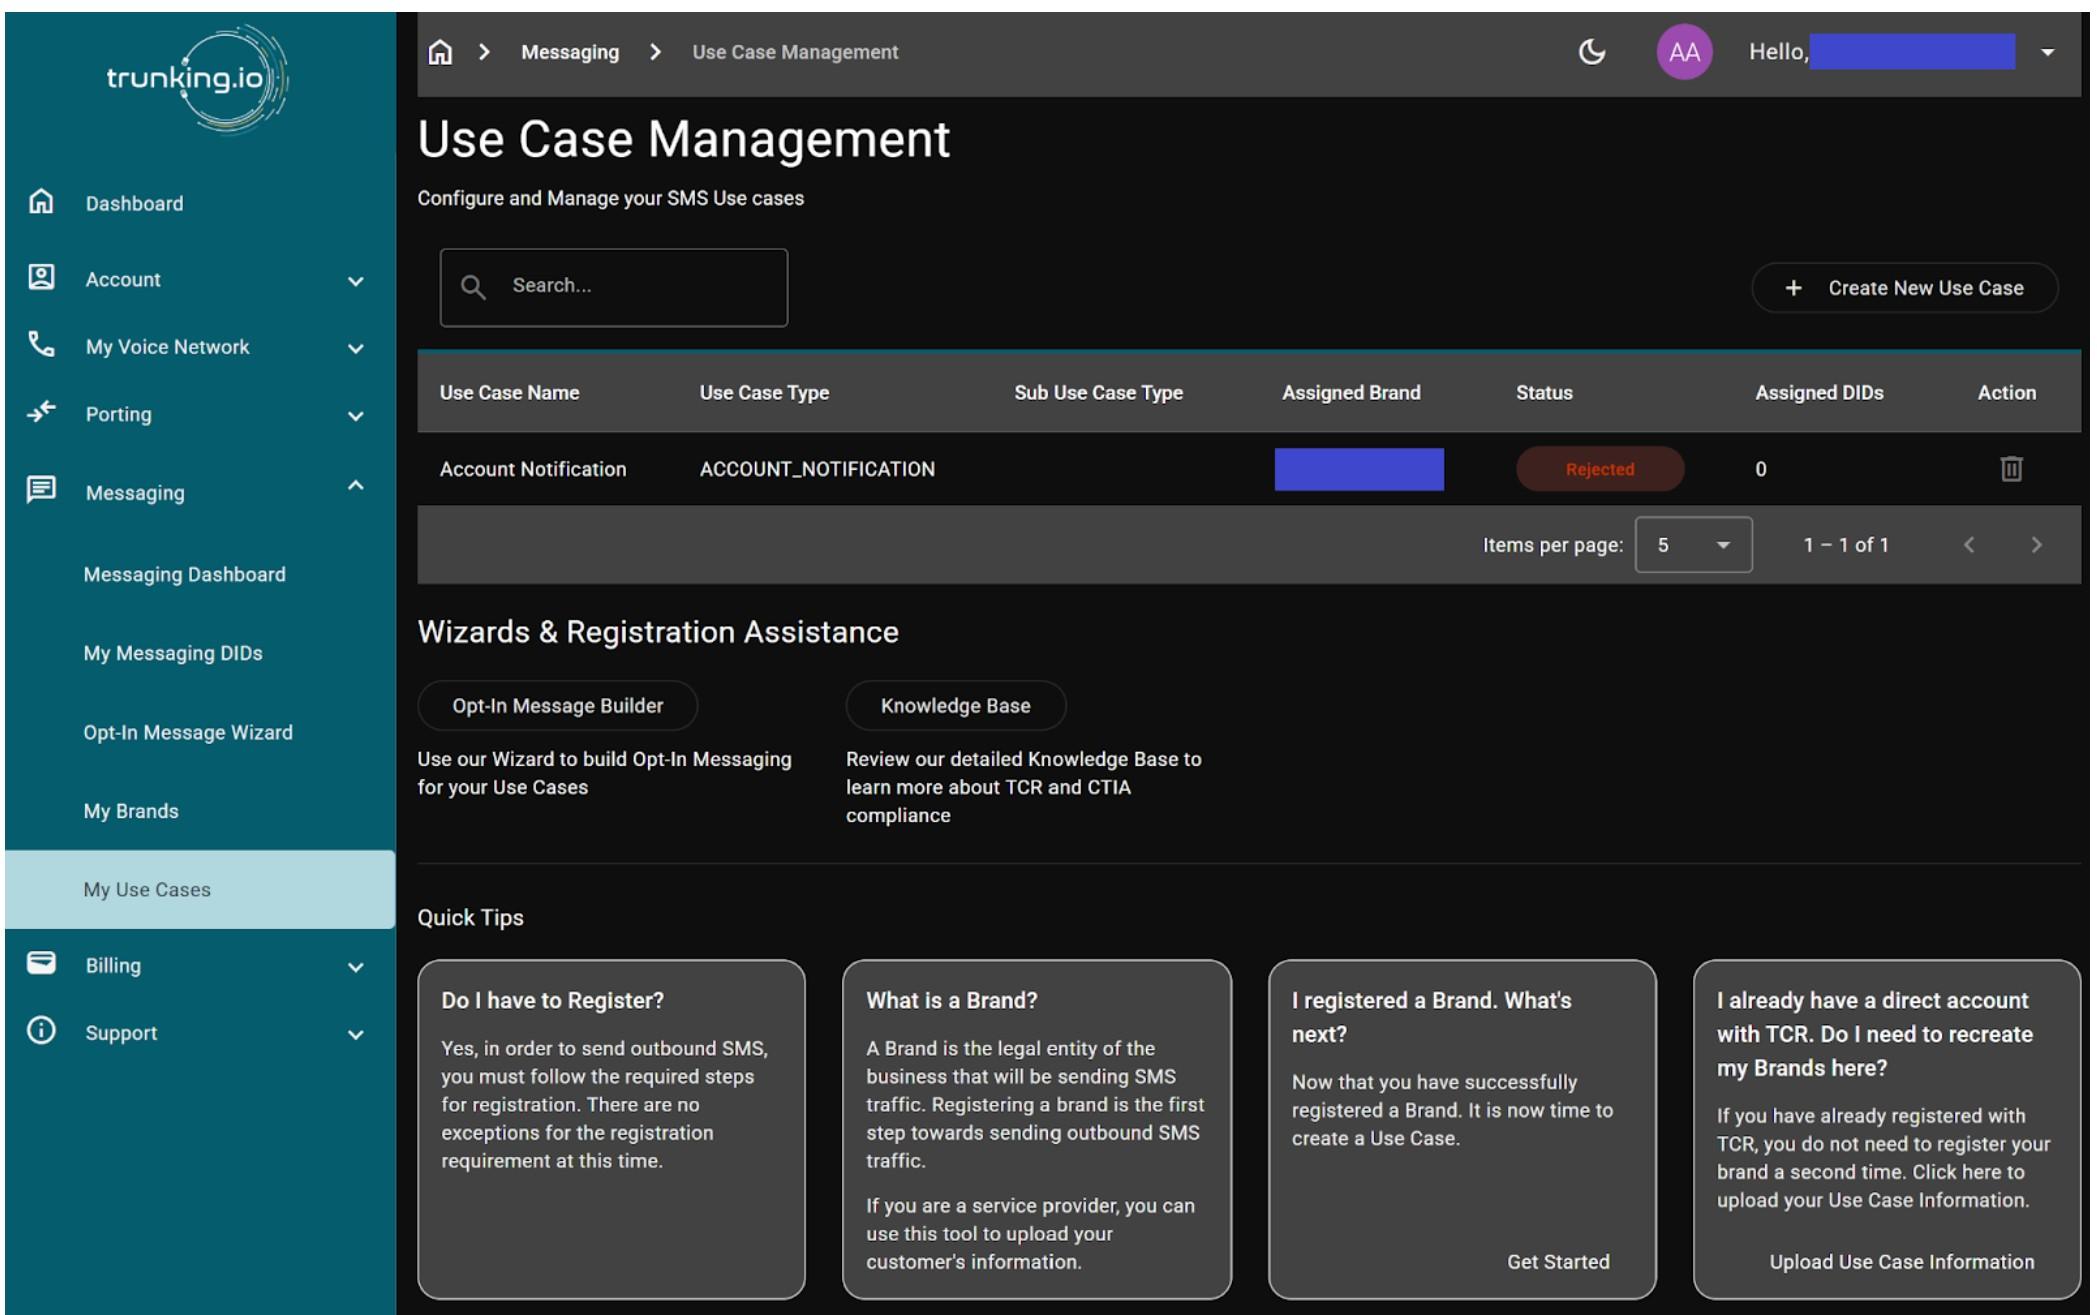
Task: Open the items per page dropdown
Action: [1693, 545]
